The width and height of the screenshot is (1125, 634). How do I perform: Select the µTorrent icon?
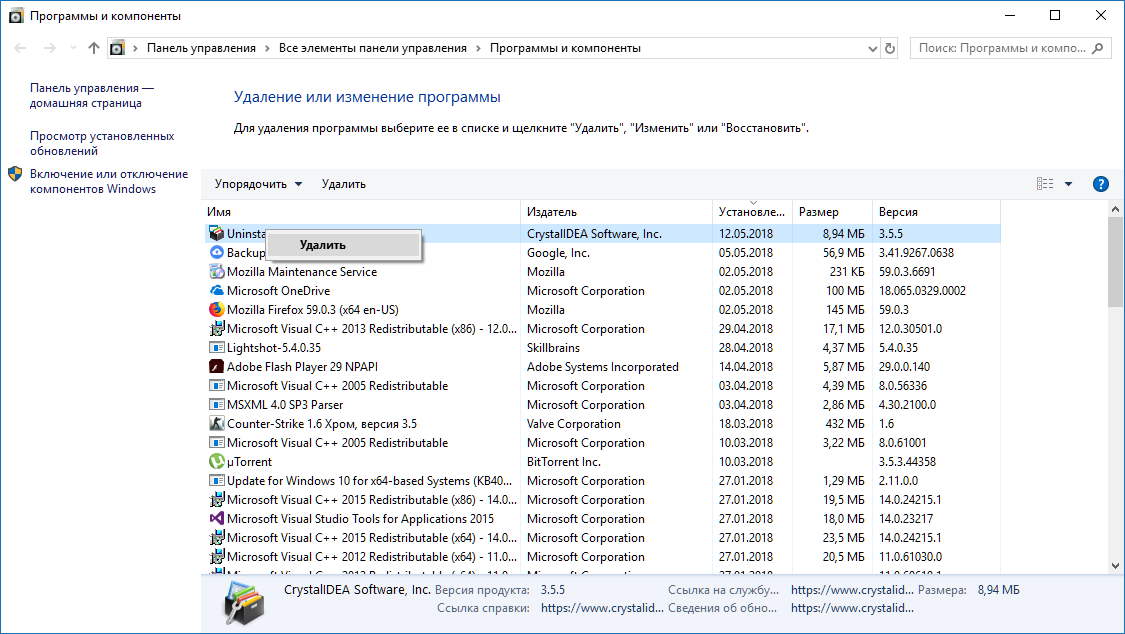(217, 461)
